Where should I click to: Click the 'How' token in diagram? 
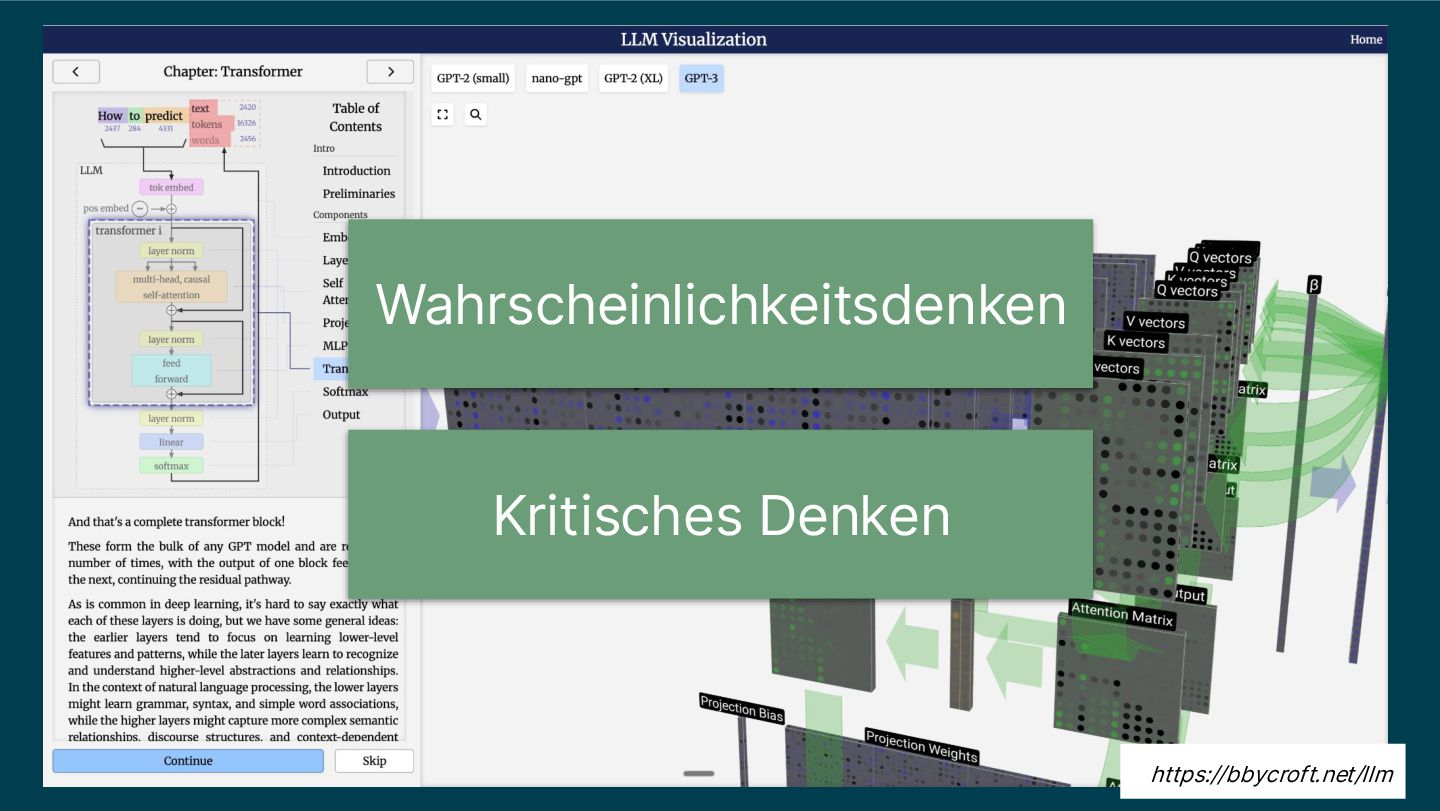pos(110,116)
